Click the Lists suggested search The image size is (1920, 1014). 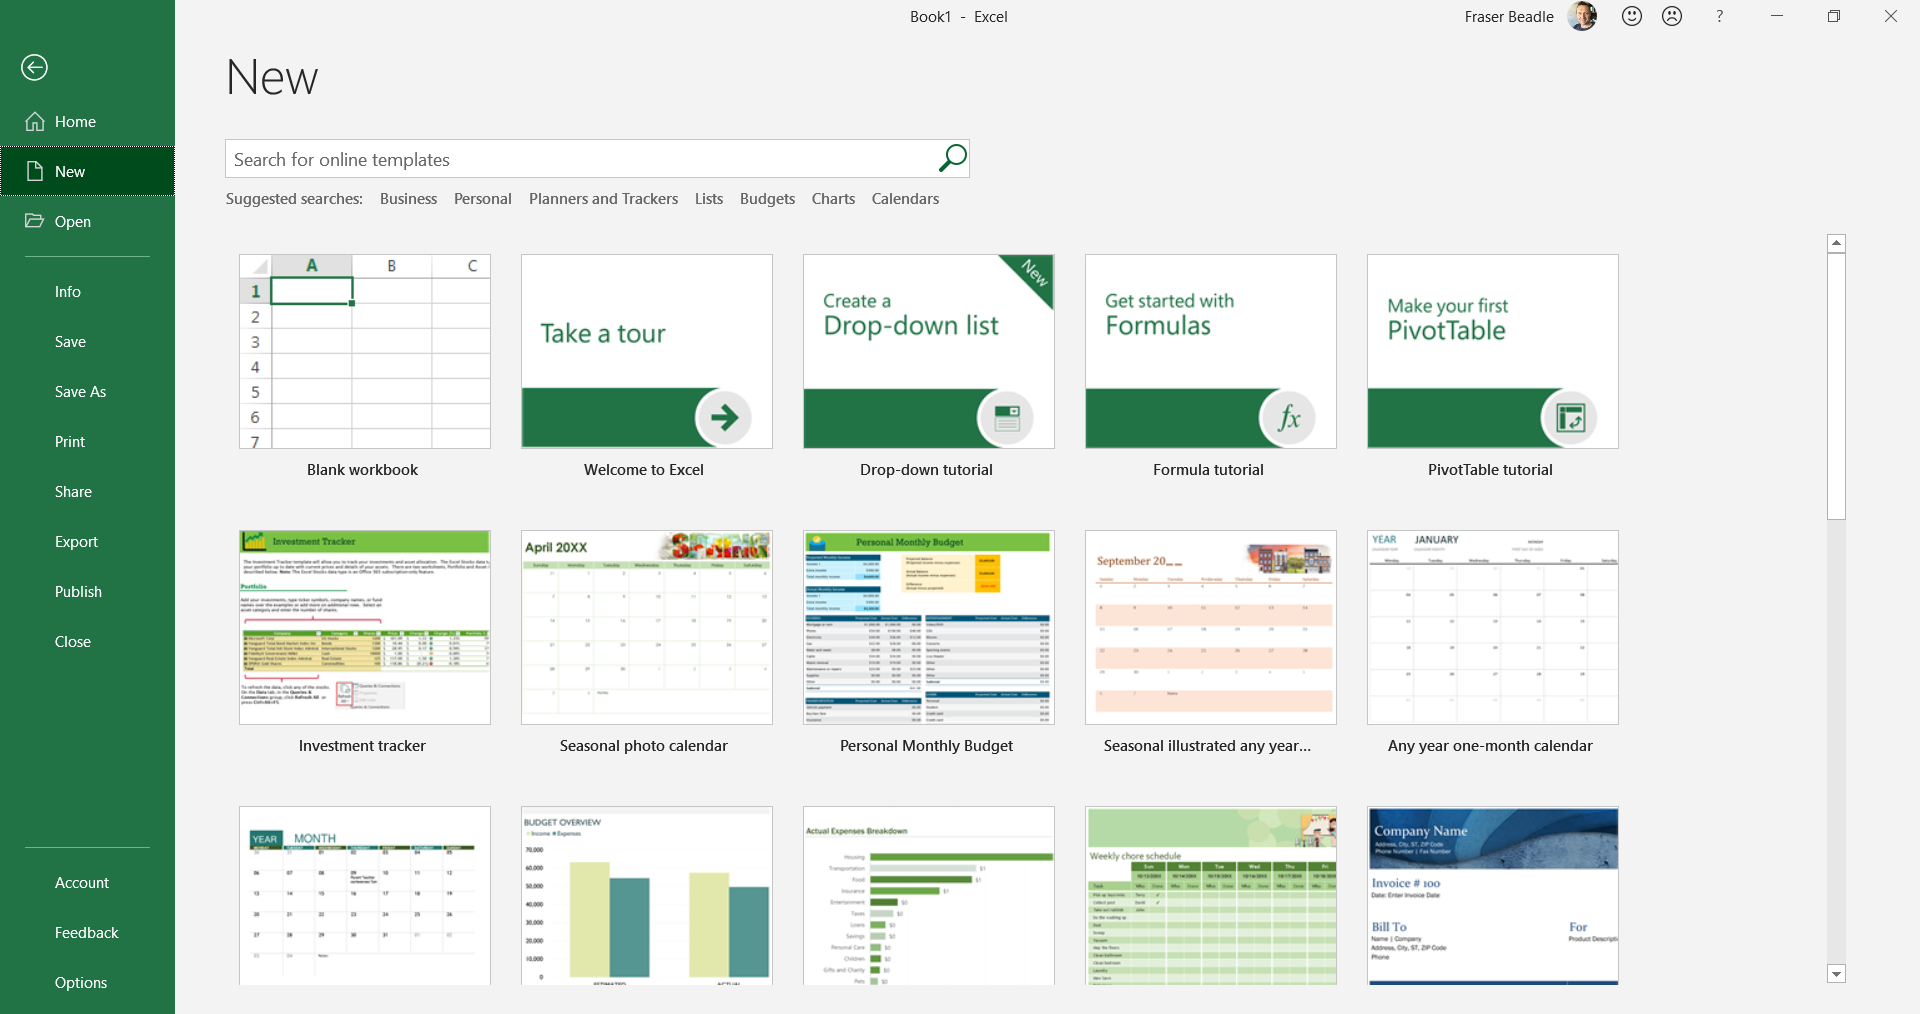(x=709, y=198)
